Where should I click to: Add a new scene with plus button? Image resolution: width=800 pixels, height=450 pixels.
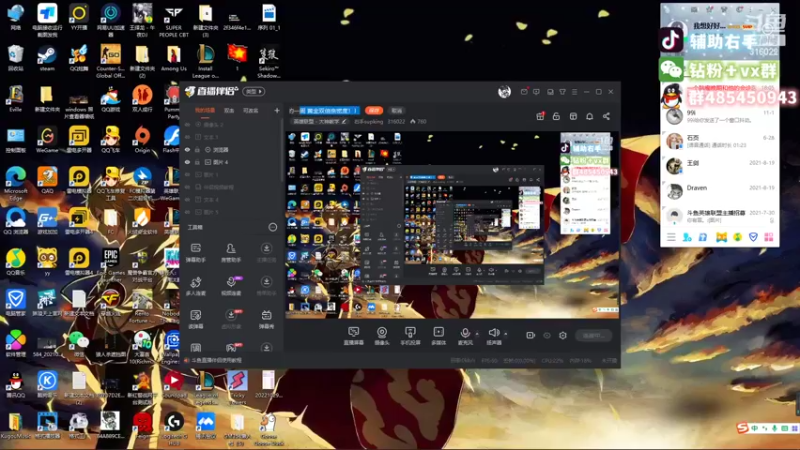(x=277, y=110)
